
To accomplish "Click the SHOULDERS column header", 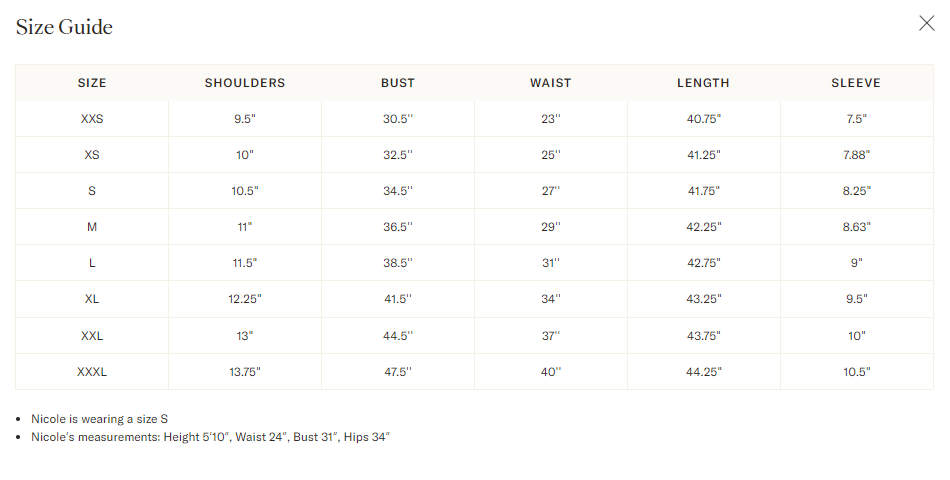I will point(245,83).
